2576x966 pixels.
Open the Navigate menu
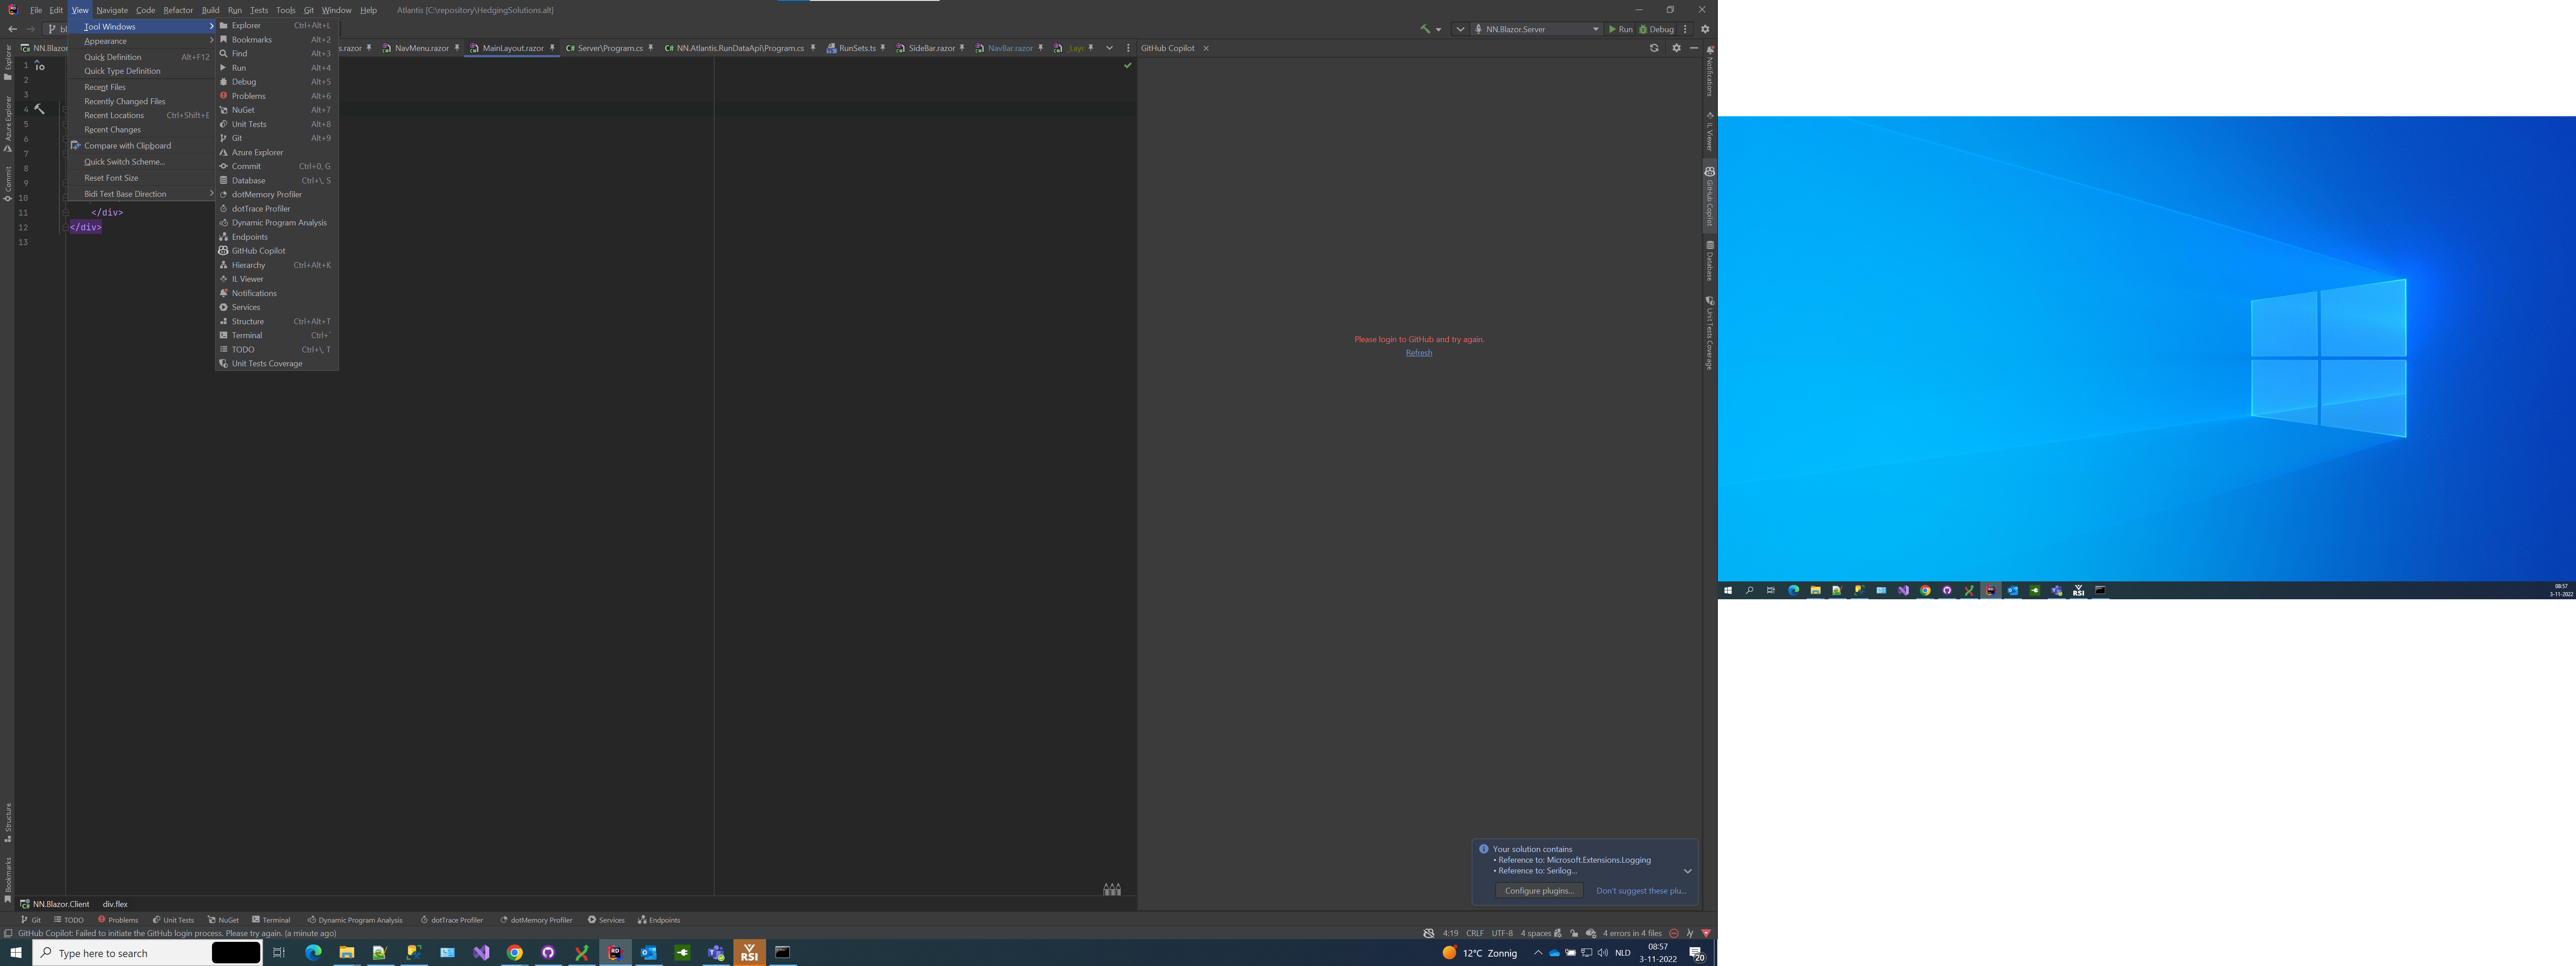tap(111, 9)
